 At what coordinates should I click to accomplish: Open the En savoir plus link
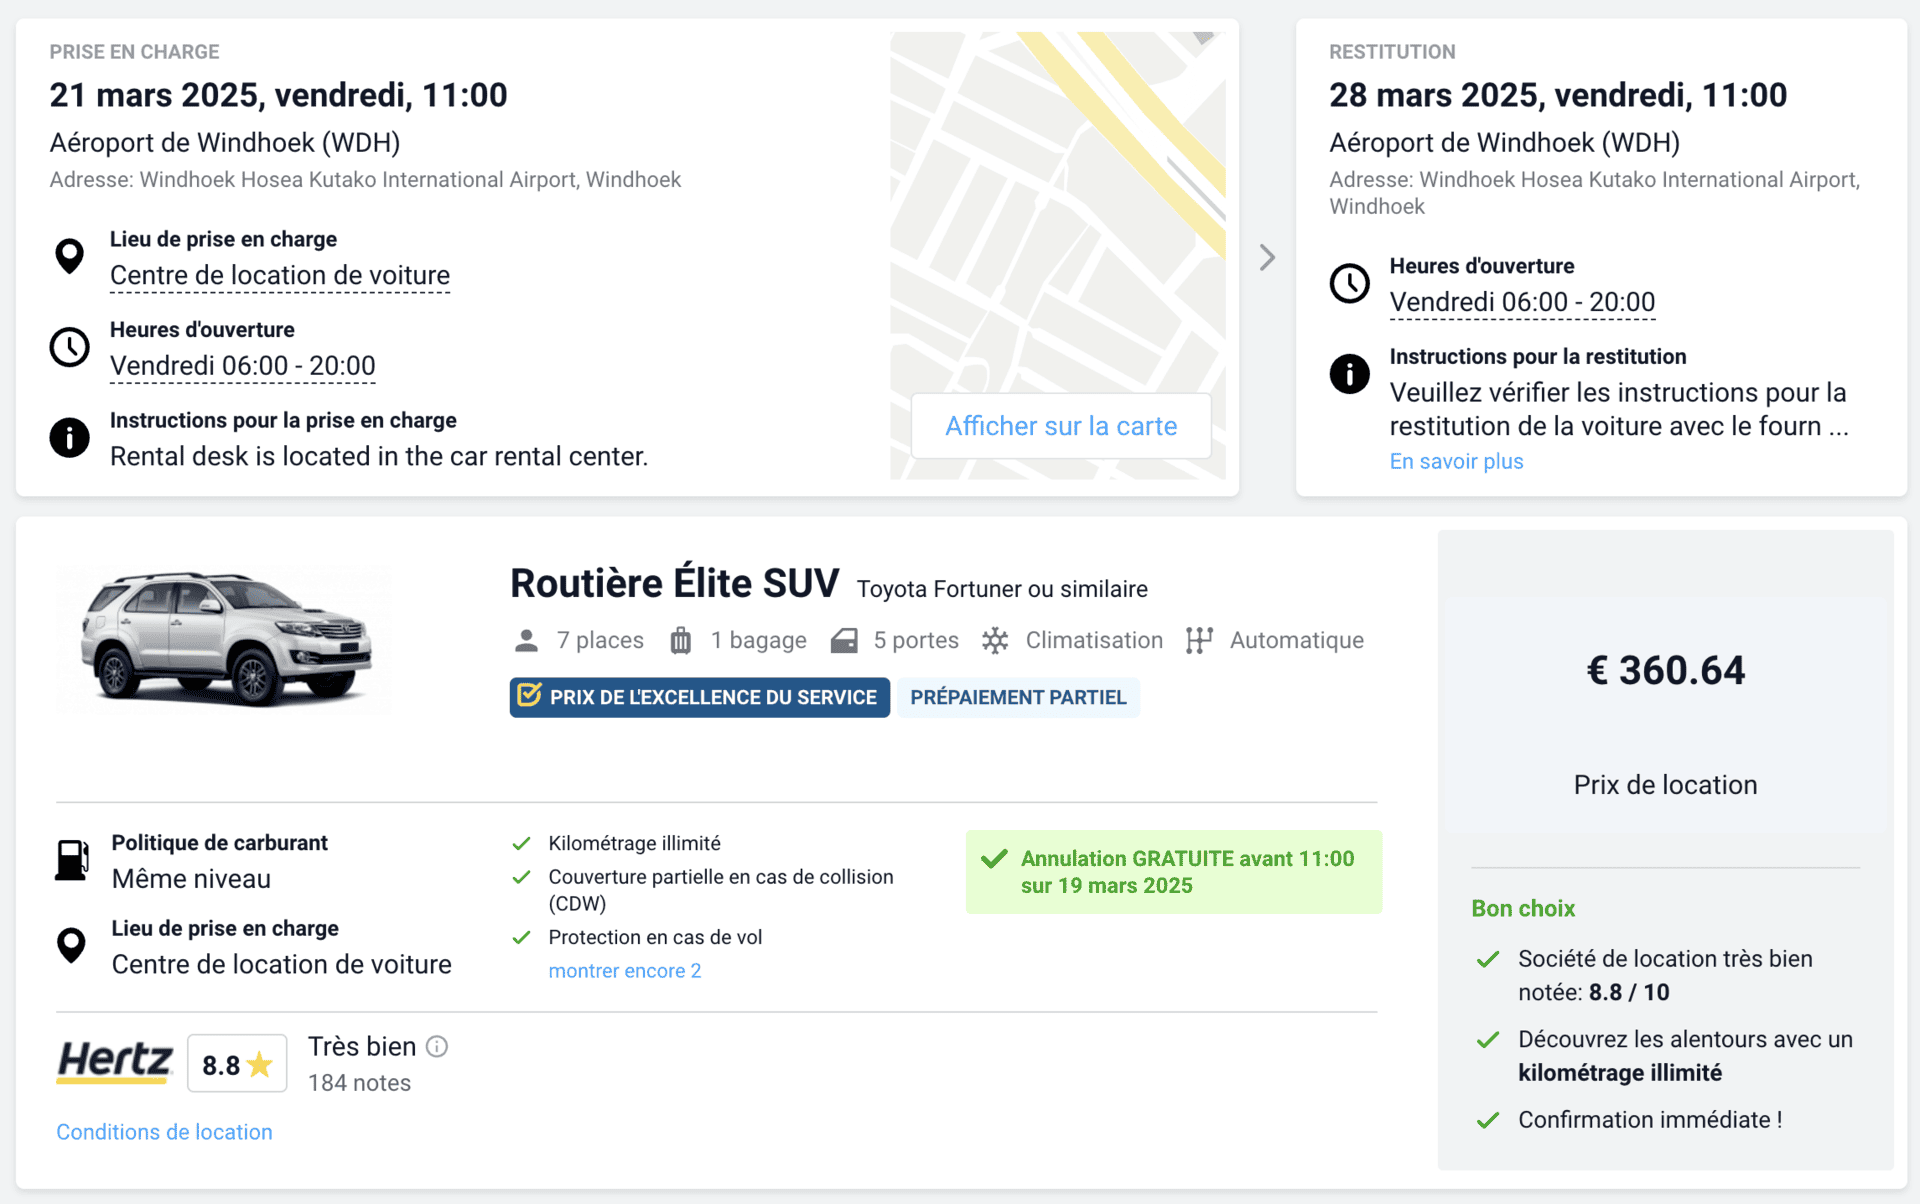coord(1456,461)
